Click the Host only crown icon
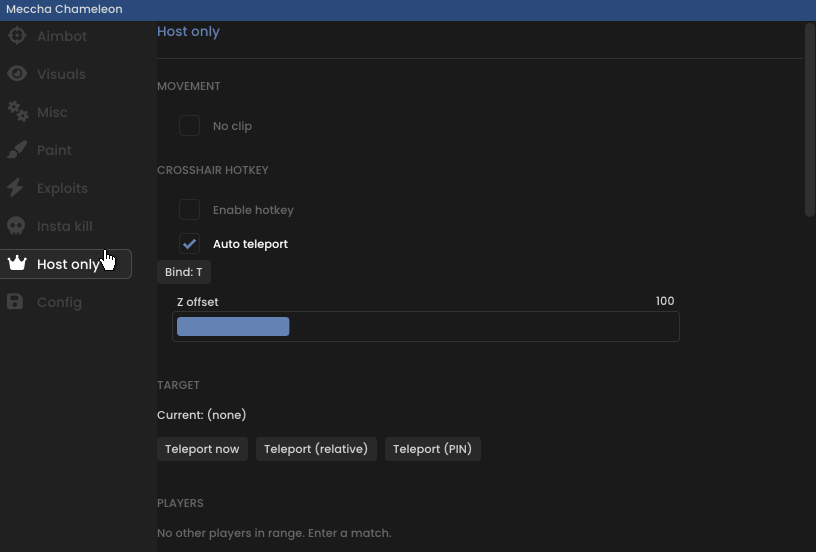The image size is (816, 552). coord(17,263)
